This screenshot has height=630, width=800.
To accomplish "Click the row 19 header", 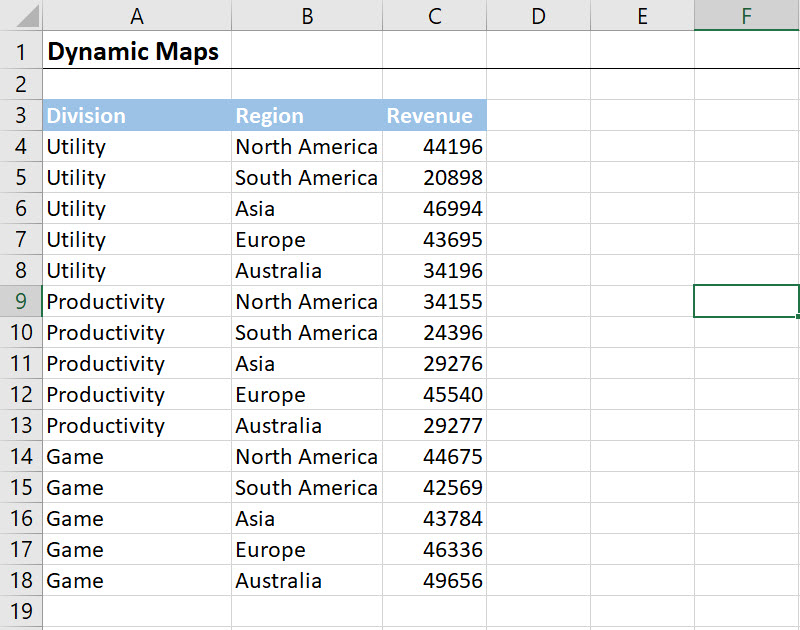I will [x=21, y=611].
